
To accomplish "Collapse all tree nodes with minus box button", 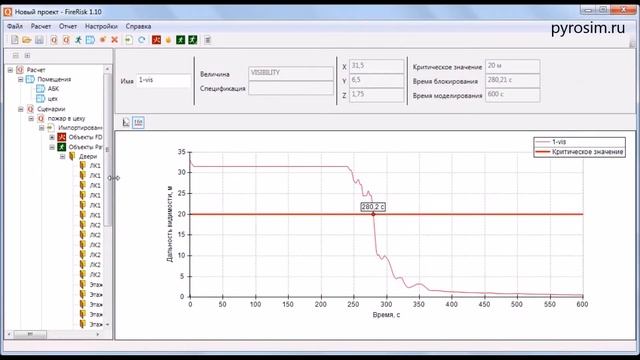I will 16,56.
